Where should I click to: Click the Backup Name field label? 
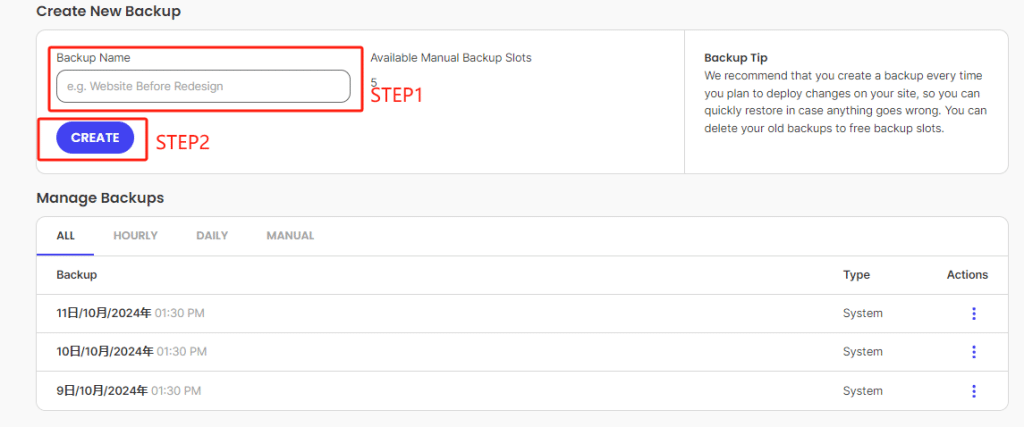(x=93, y=58)
